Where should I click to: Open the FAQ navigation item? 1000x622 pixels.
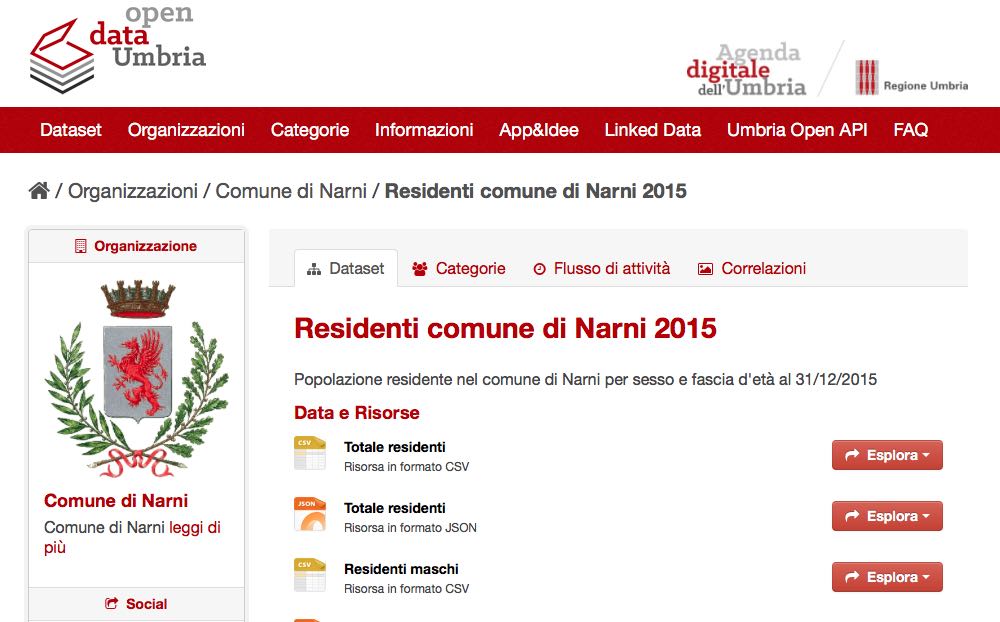[910, 130]
